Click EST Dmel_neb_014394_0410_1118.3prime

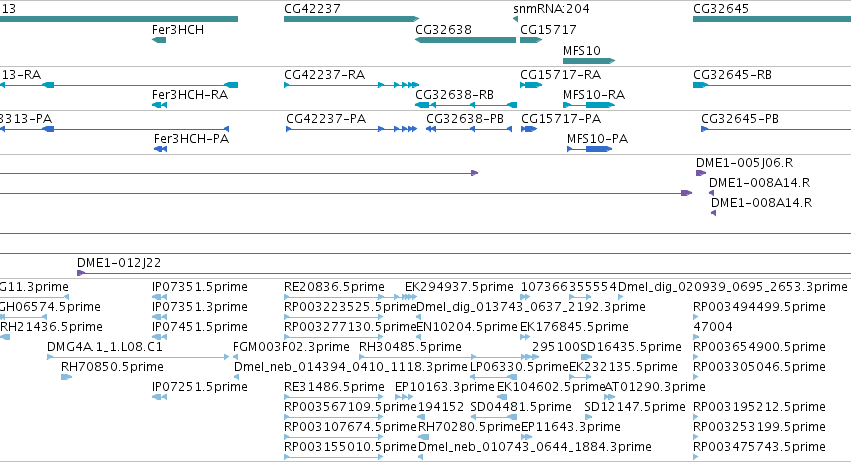tap(350, 367)
